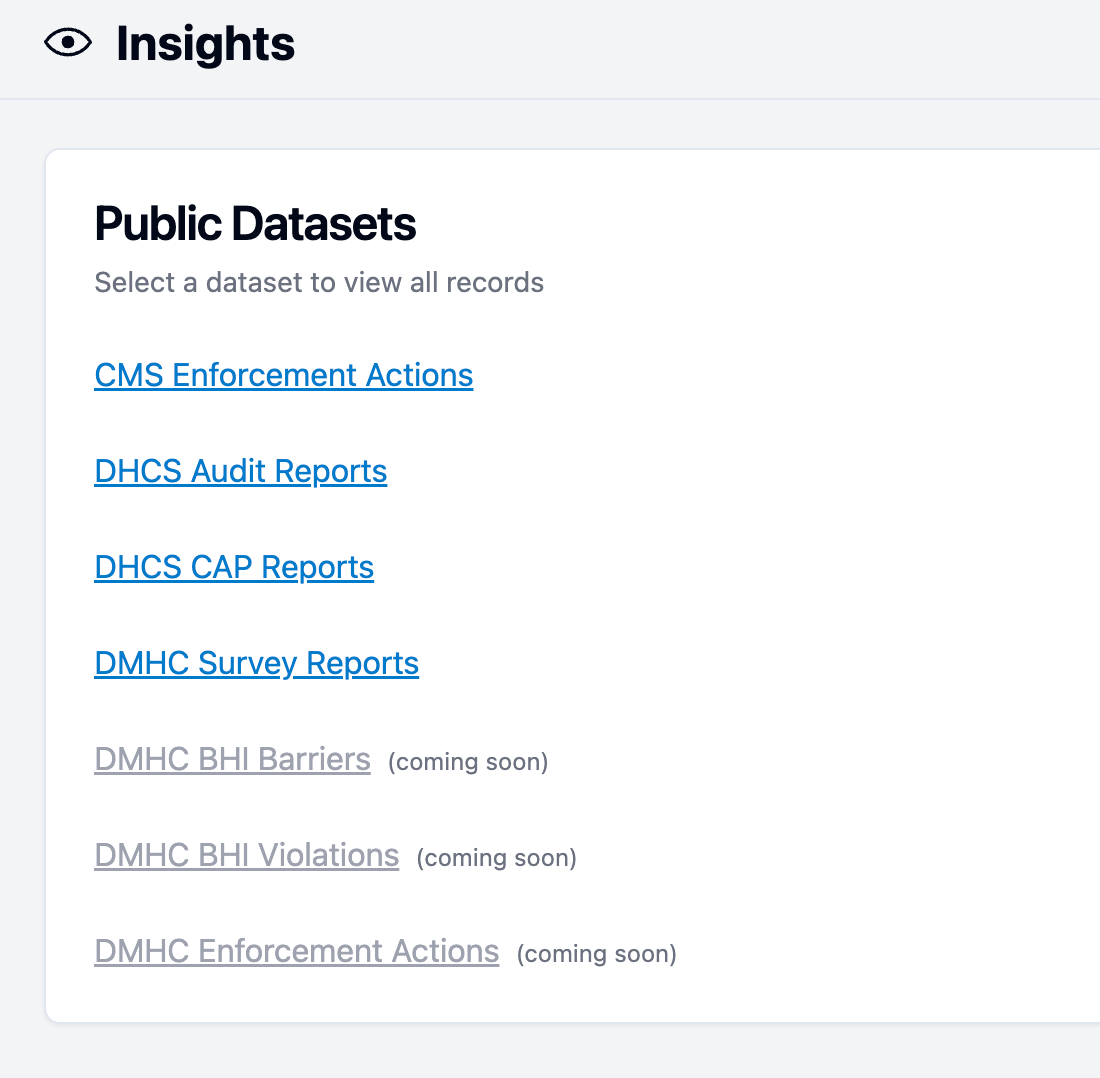Click the DMHC Enforcement Actions link
The height and width of the screenshot is (1078, 1100).
pyautogui.click(x=296, y=951)
